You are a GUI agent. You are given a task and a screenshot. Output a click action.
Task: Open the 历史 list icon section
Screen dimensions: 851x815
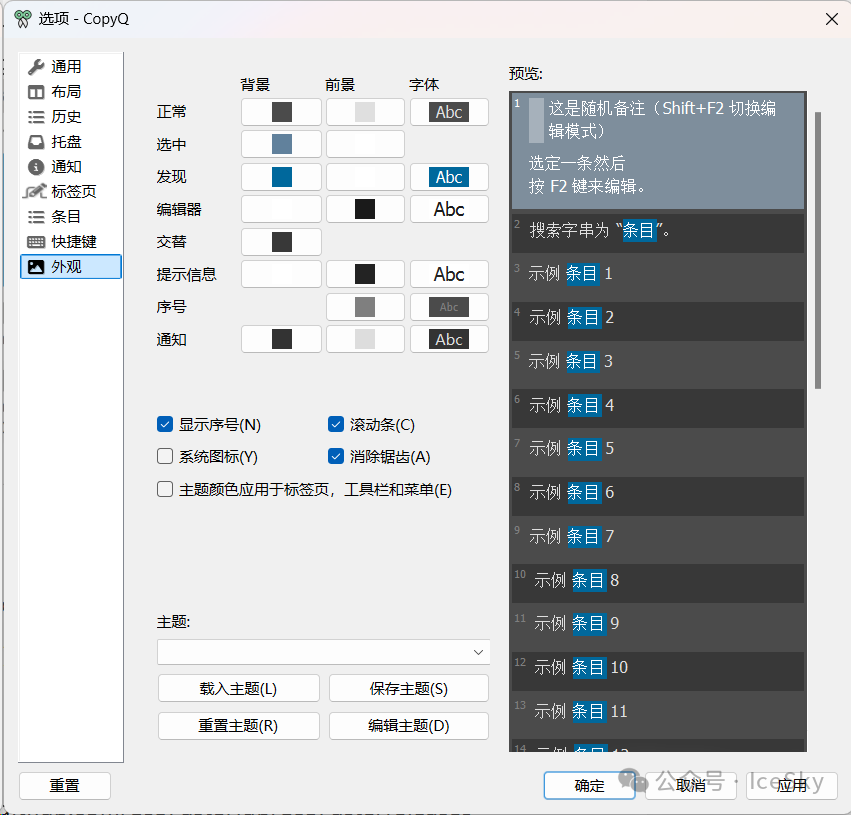(x=36, y=117)
